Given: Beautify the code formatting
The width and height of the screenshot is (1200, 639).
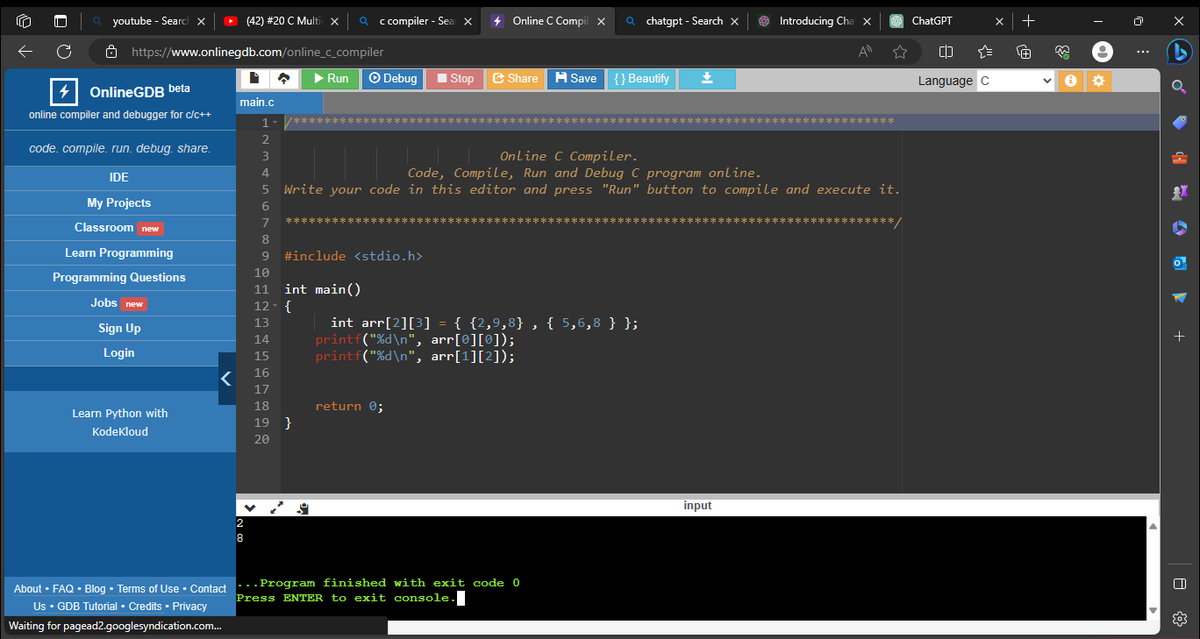Looking at the screenshot, I should (642, 78).
